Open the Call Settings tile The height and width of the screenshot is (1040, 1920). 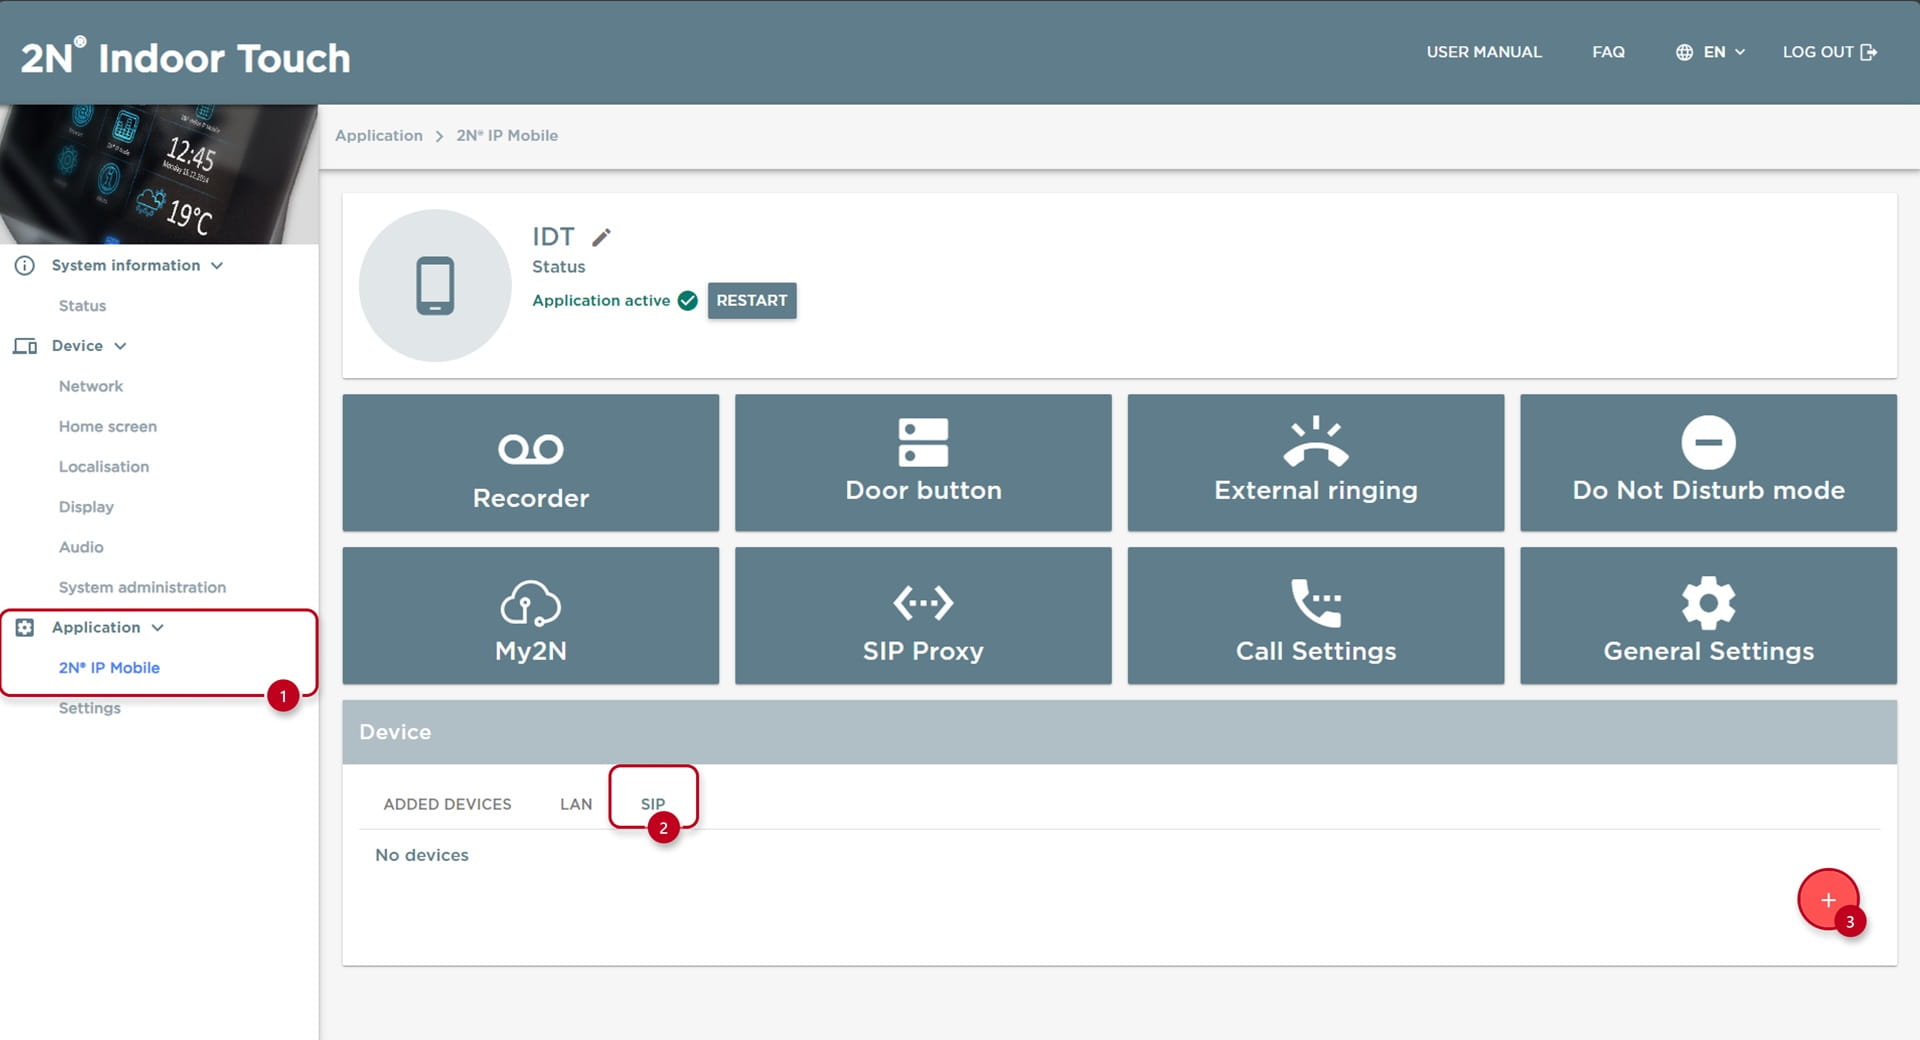tap(1316, 615)
